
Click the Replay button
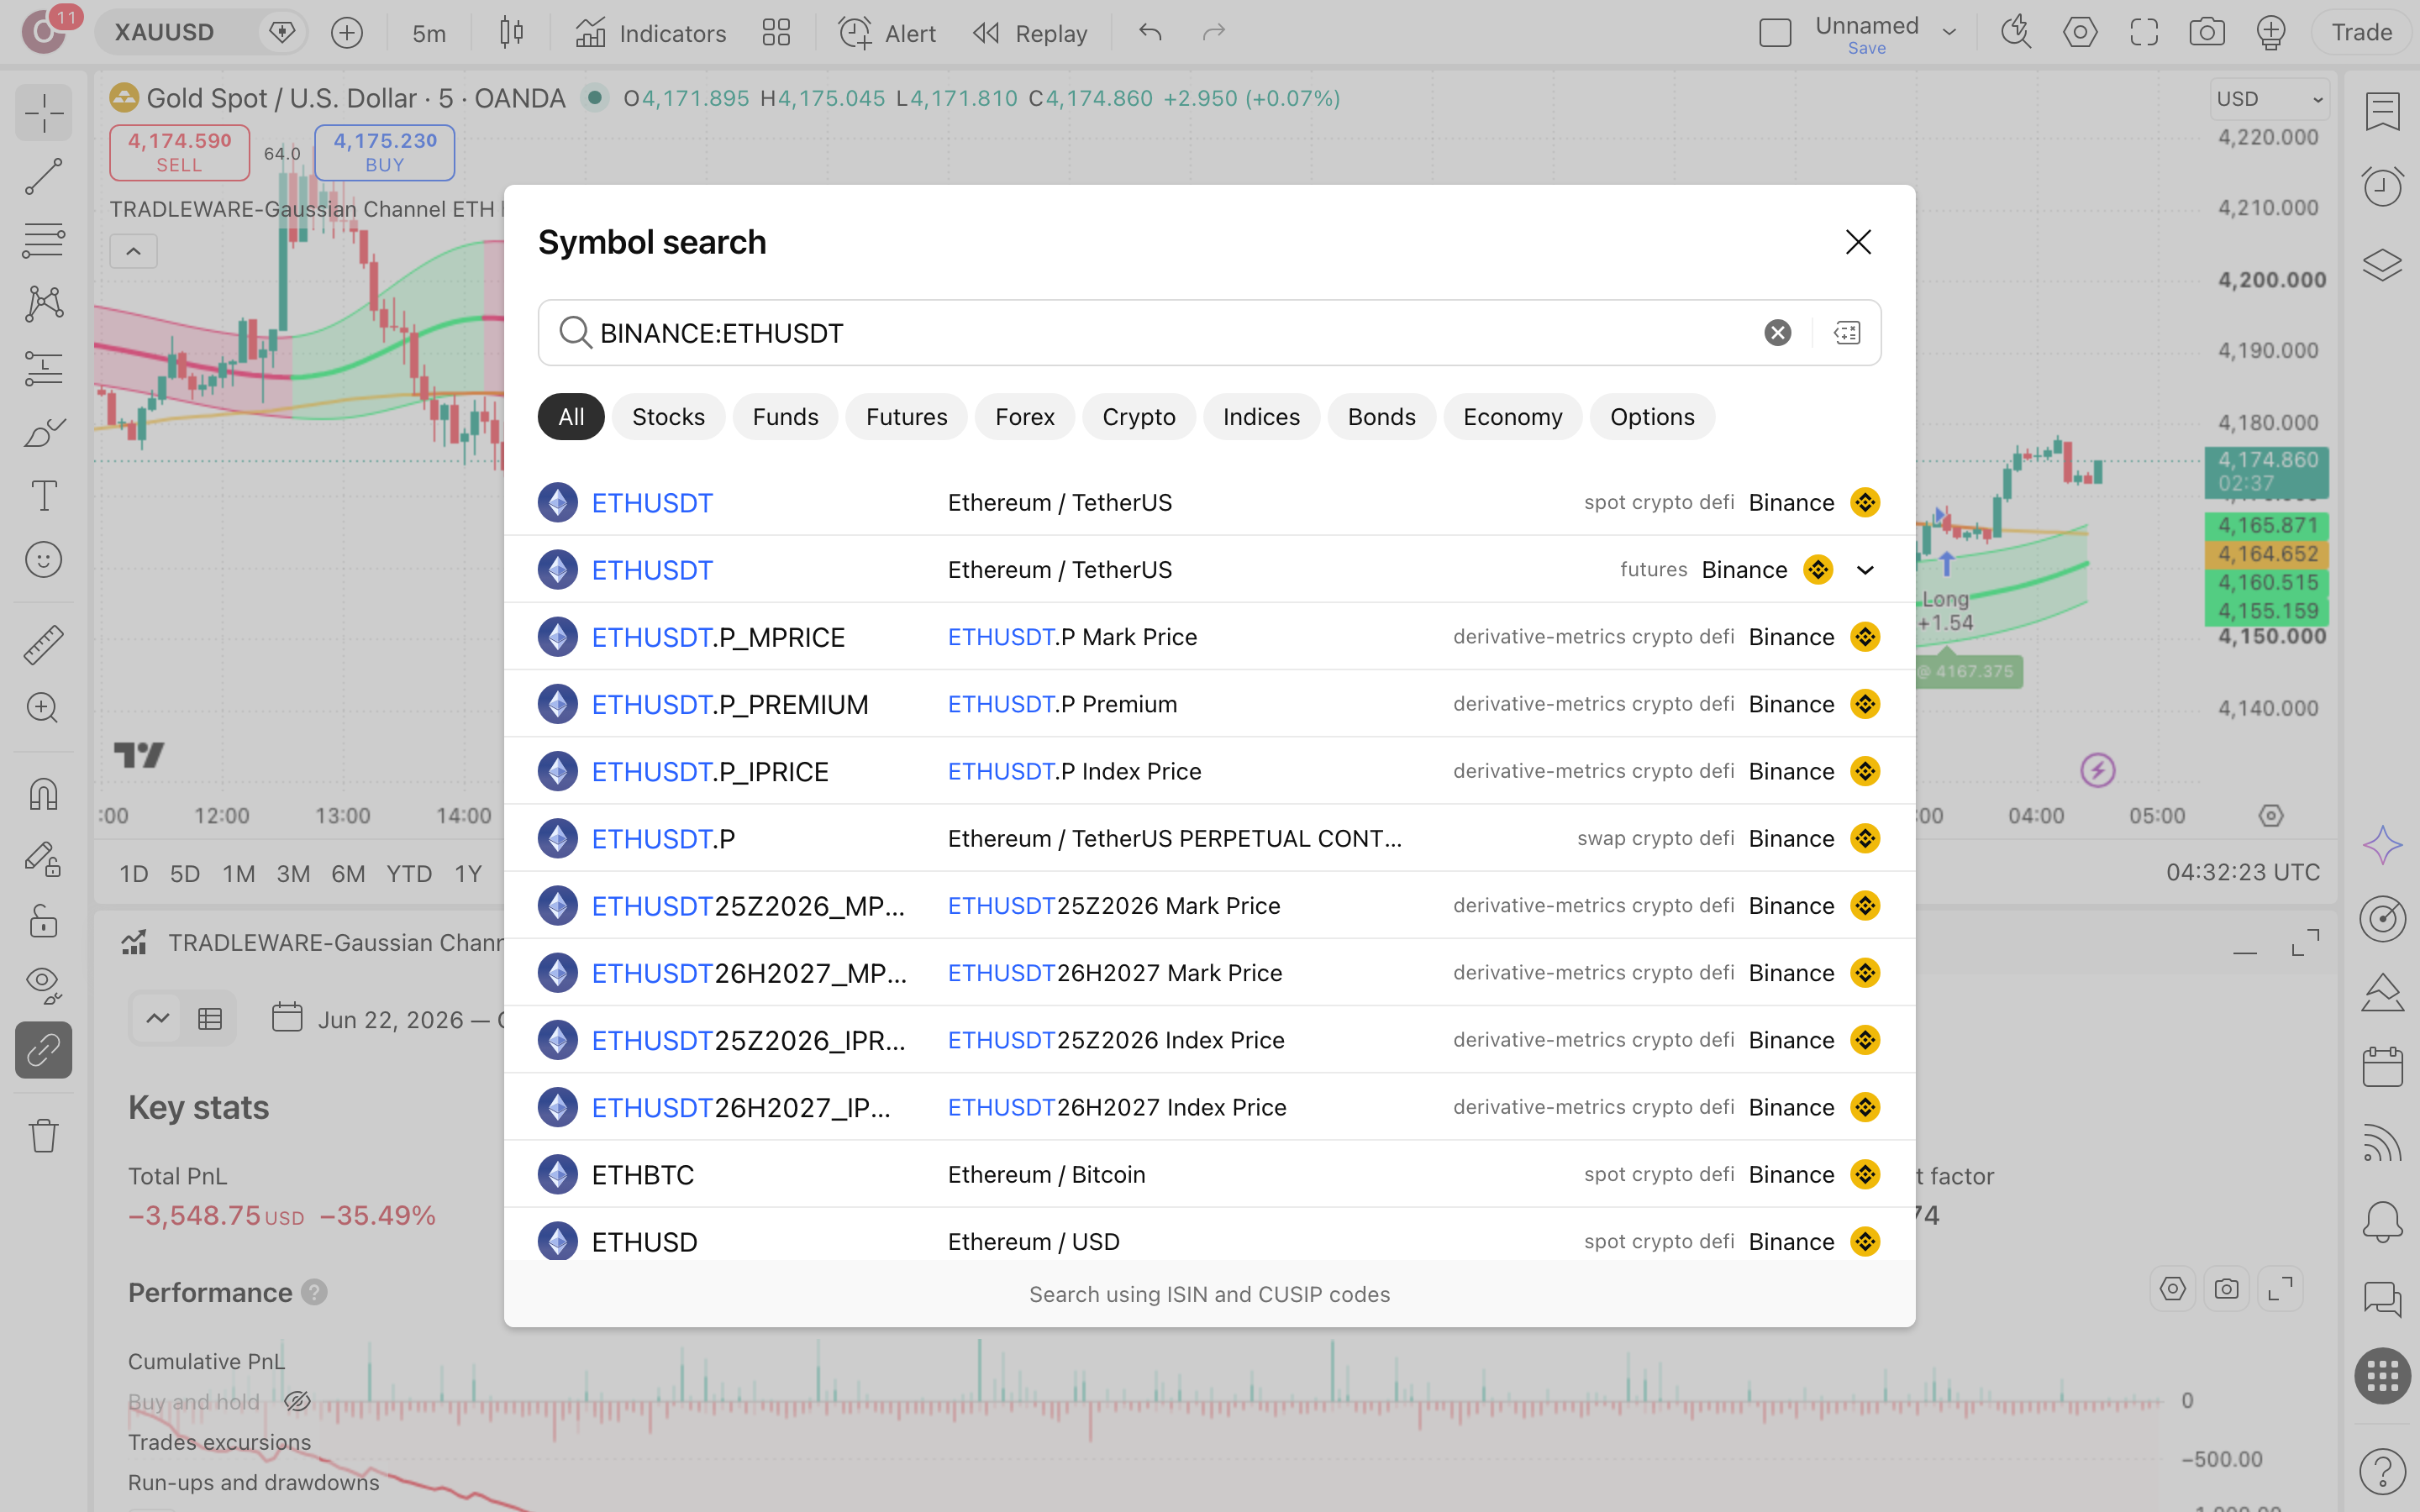click(x=1030, y=33)
